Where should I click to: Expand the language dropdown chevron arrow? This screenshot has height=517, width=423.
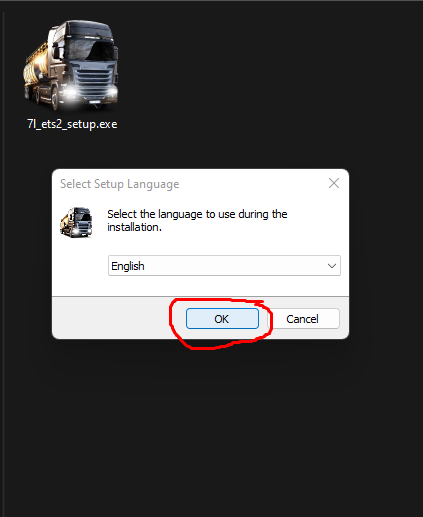tap(332, 266)
